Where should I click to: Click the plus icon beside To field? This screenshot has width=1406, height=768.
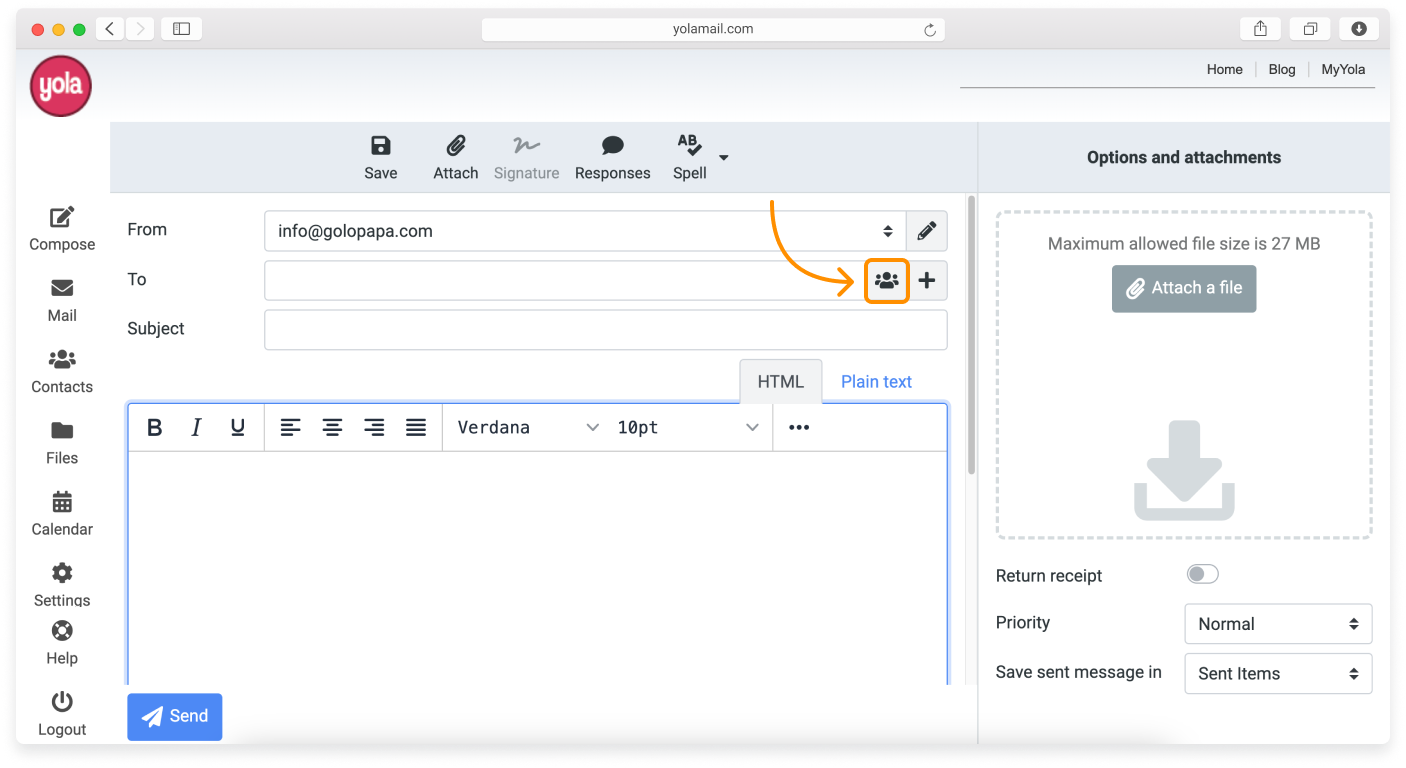[927, 281]
